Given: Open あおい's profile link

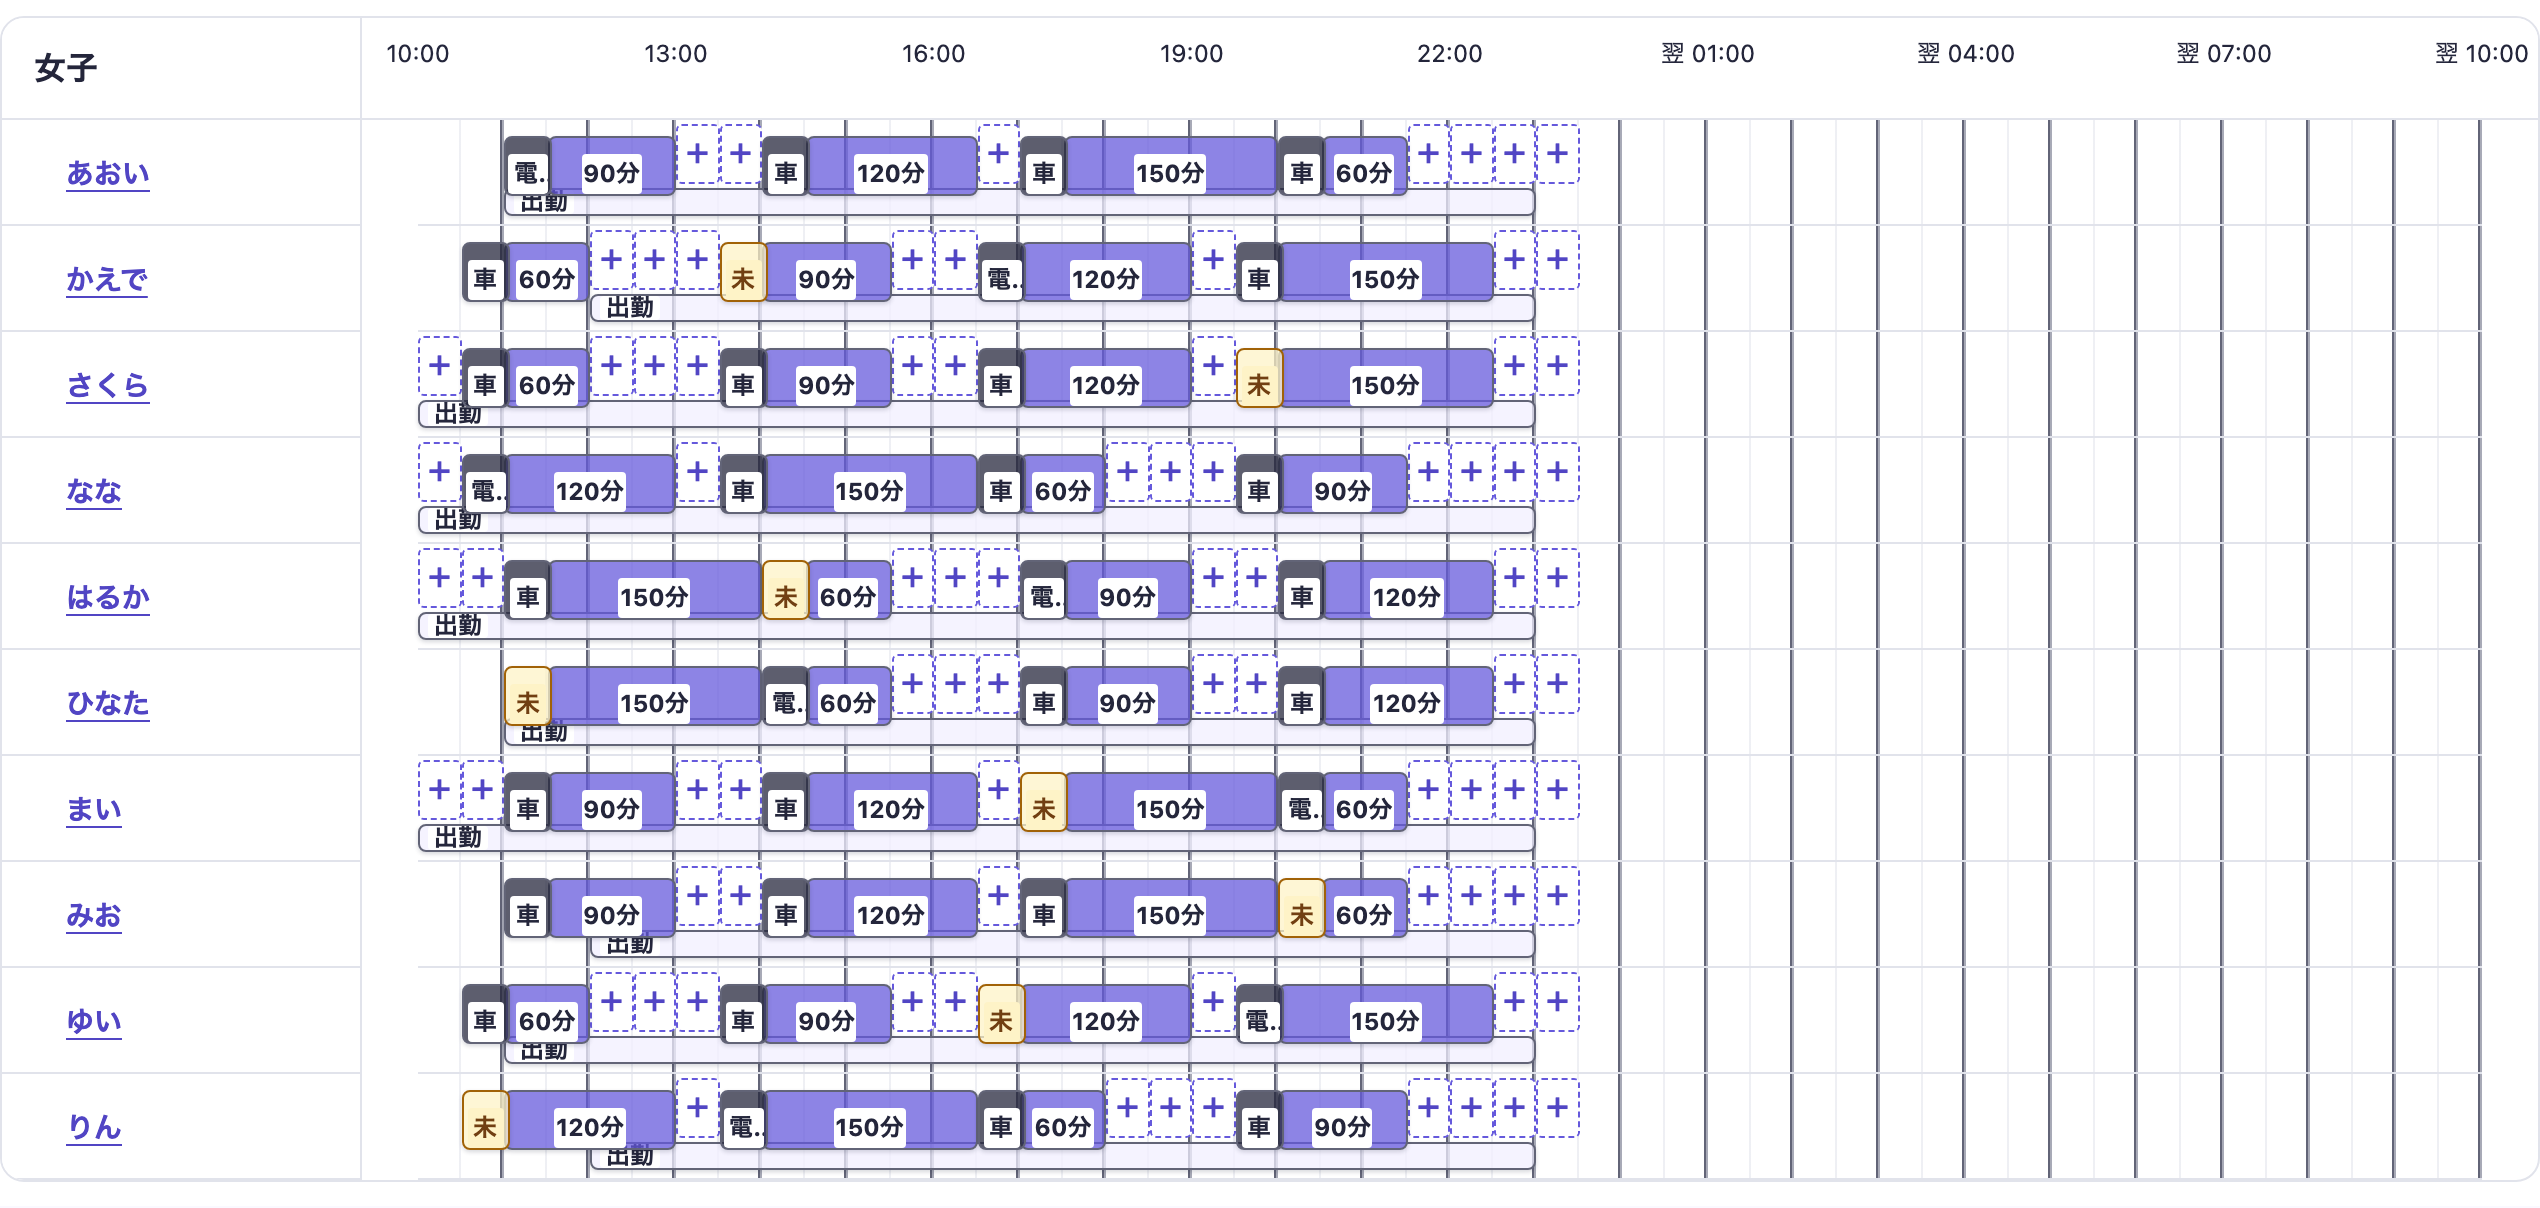Looking at the screenshot, I should [x=108, y=174].
